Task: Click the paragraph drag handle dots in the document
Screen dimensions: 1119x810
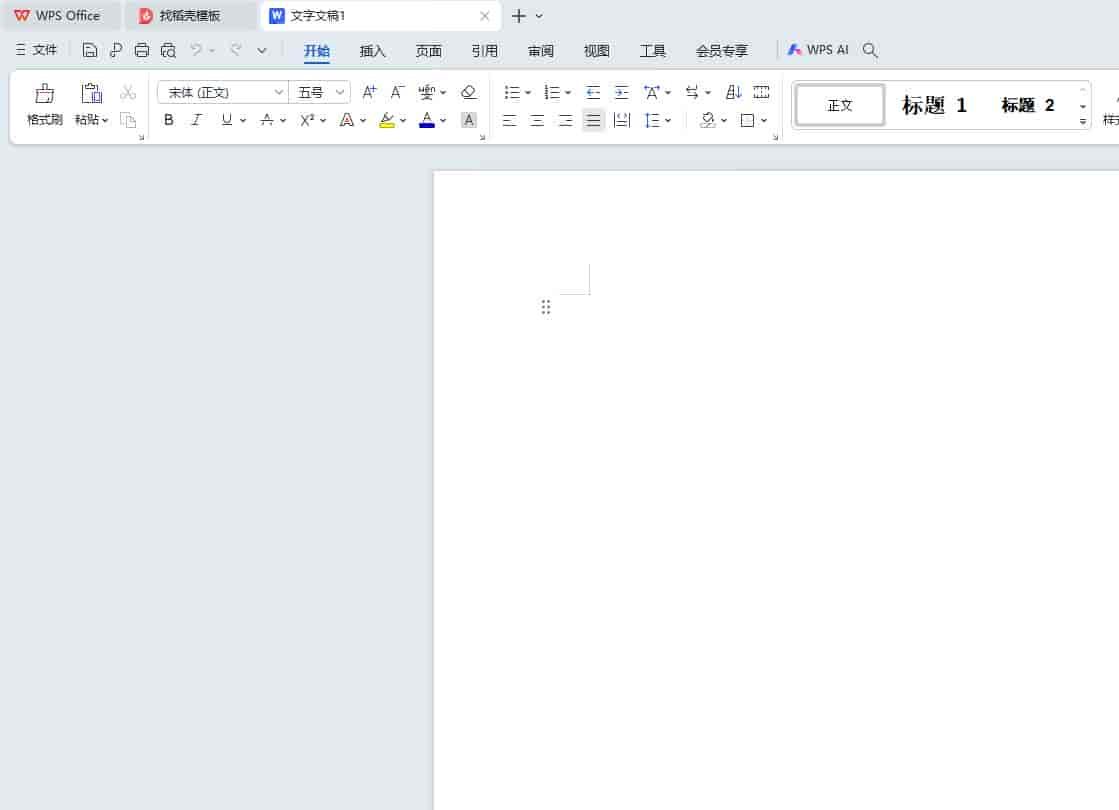Action: pos(546,308)
